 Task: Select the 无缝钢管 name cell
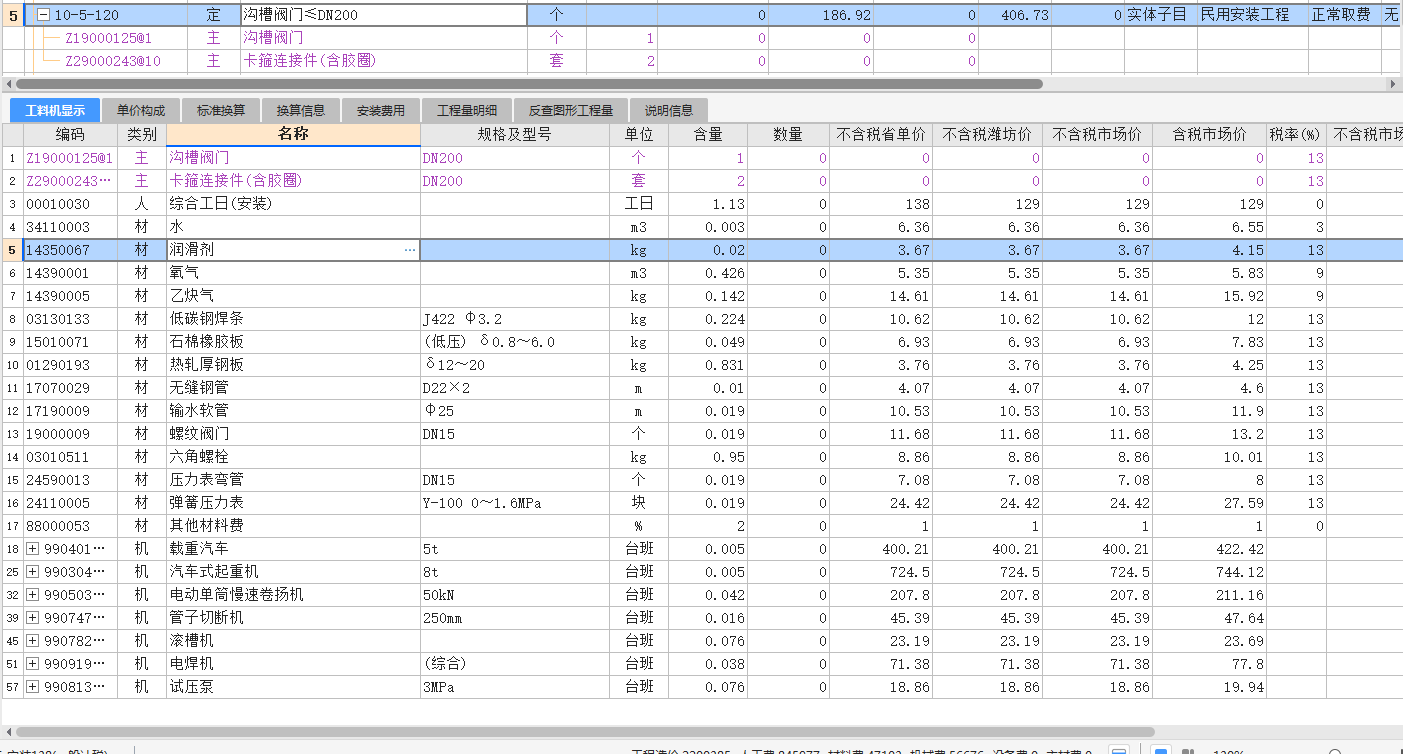click(293, 388)
